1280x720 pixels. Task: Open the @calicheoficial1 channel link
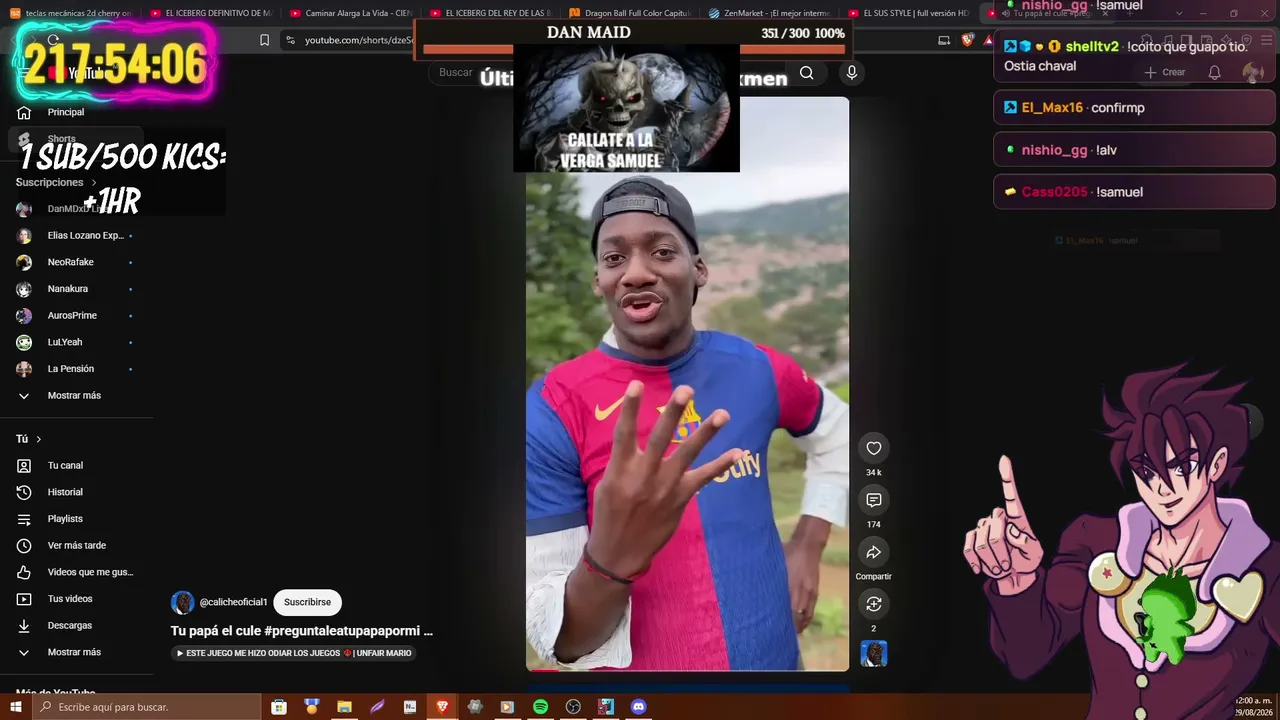(233, 602)
